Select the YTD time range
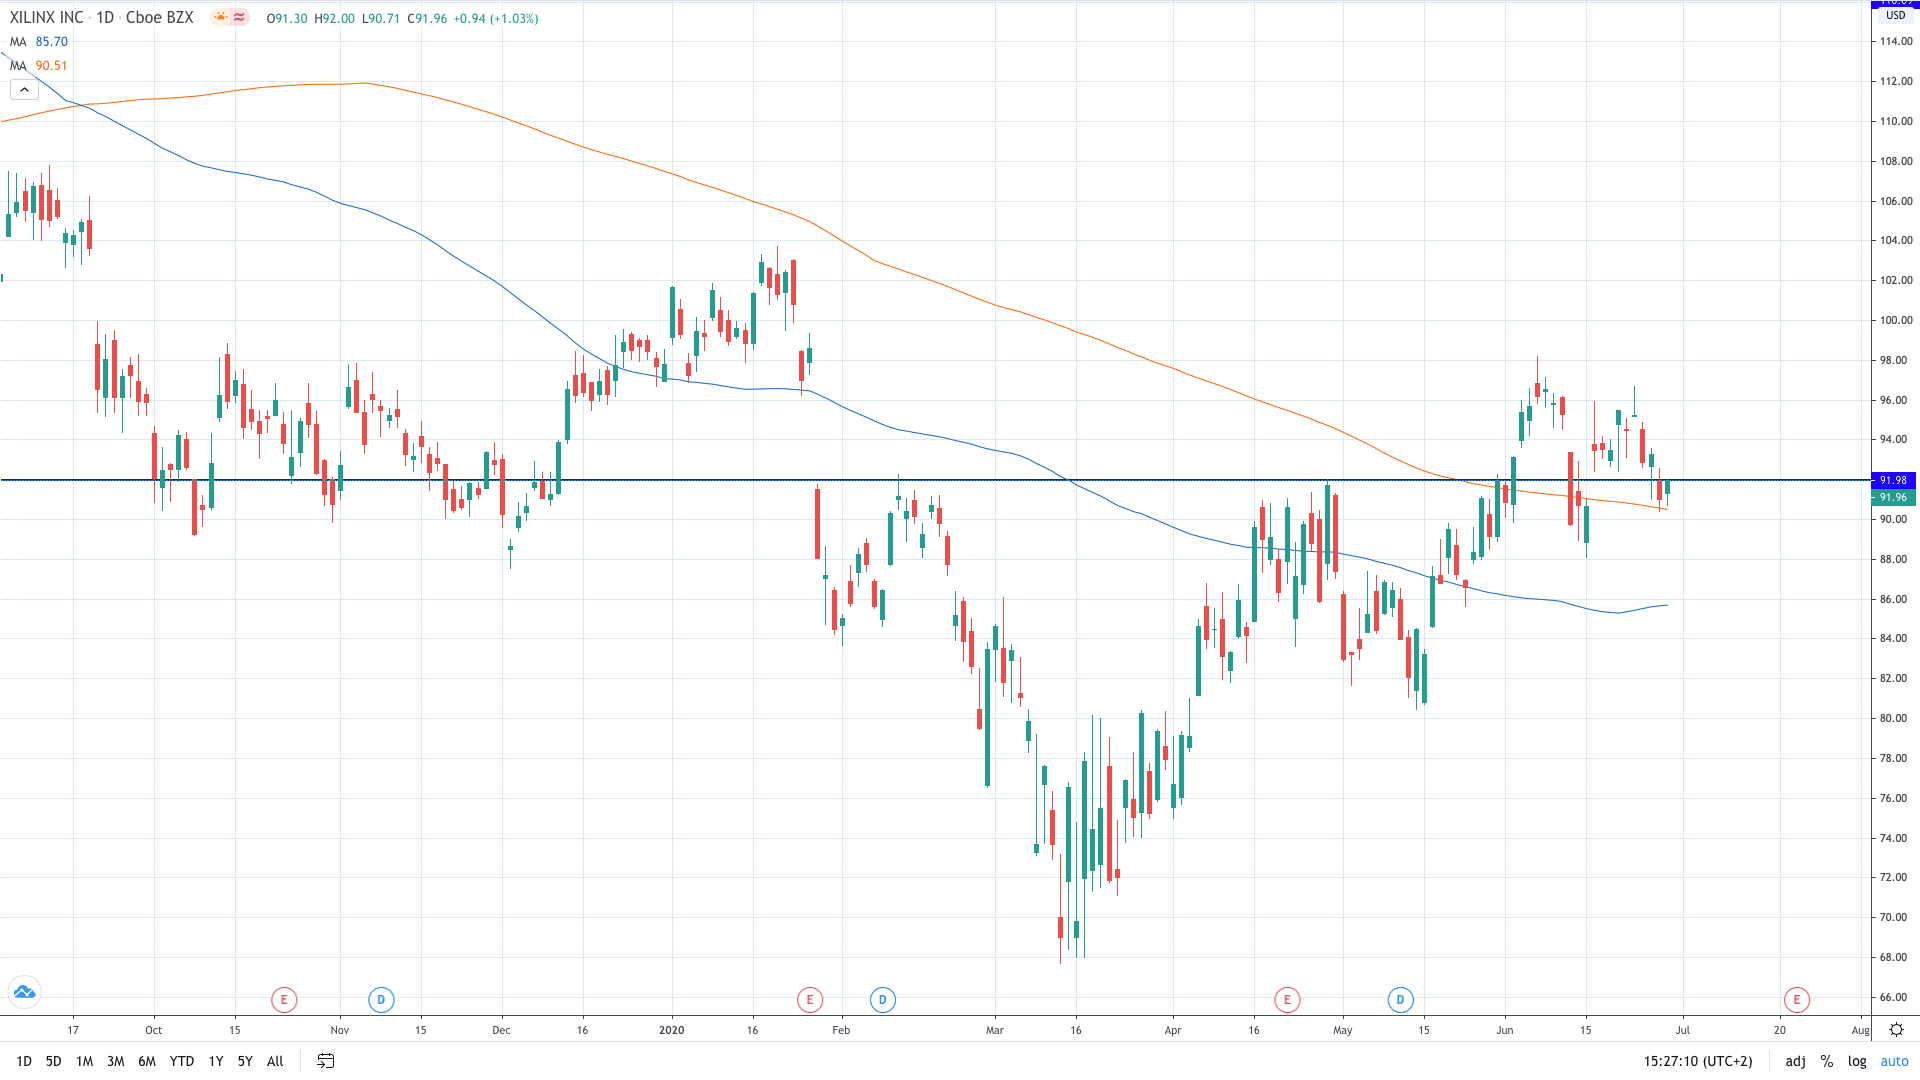The image size is (1920, 1080). tap(182, 1061)
